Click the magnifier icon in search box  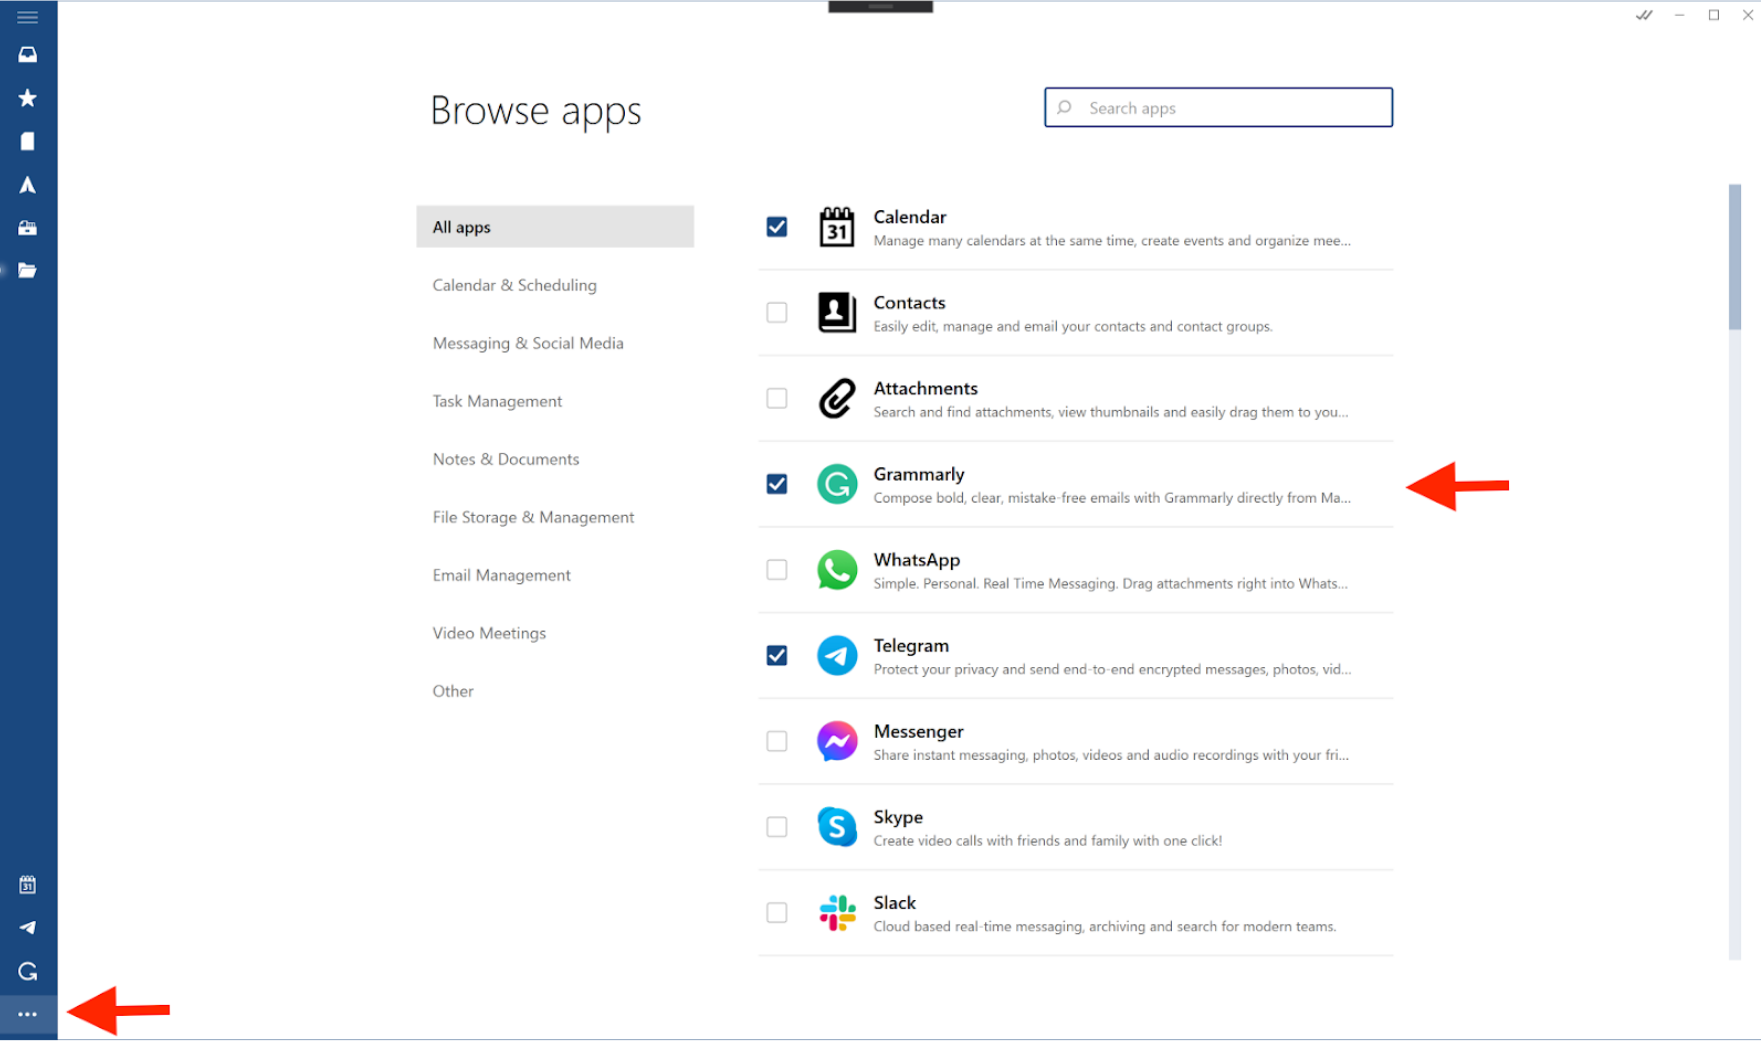click(1064, 107)
